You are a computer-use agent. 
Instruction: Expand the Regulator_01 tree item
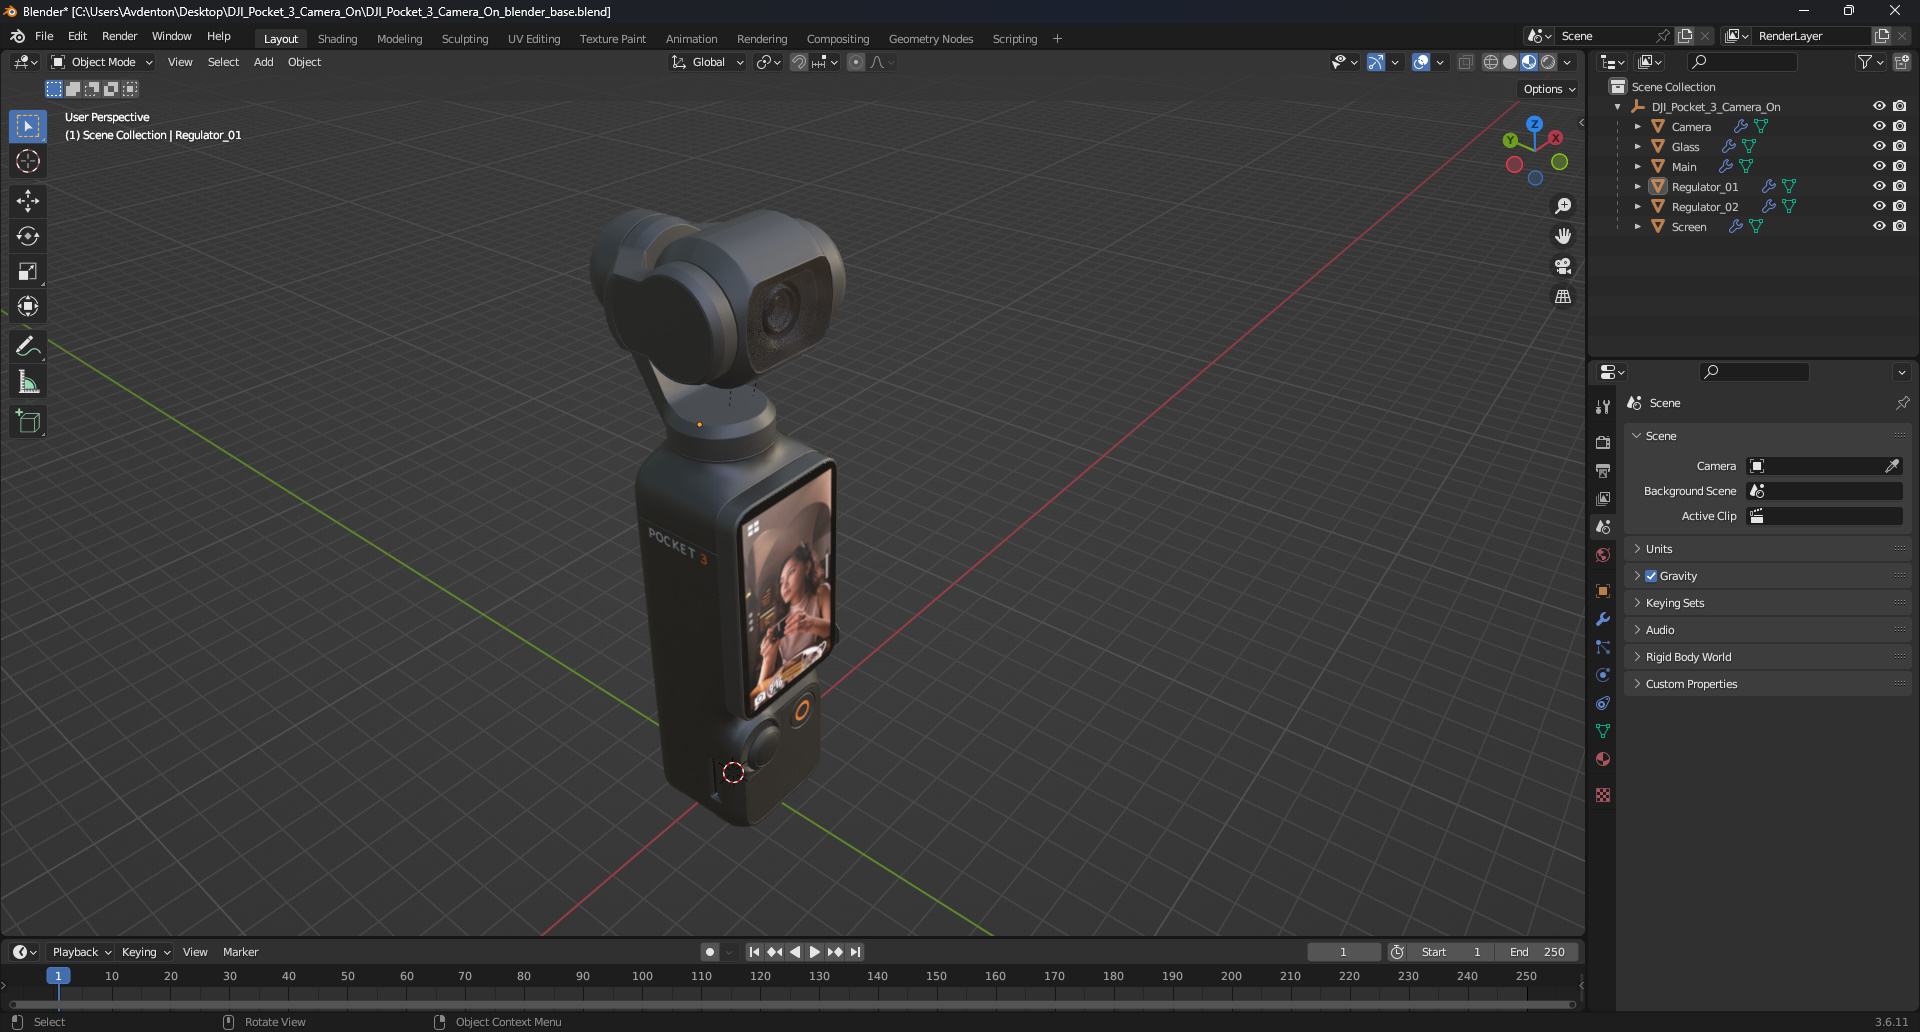click(1637, 186)
